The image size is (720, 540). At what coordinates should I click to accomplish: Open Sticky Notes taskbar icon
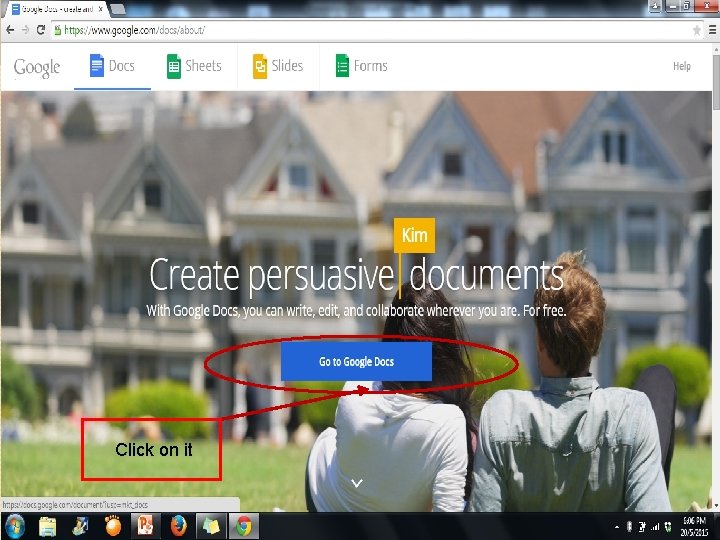click(211, 526)
